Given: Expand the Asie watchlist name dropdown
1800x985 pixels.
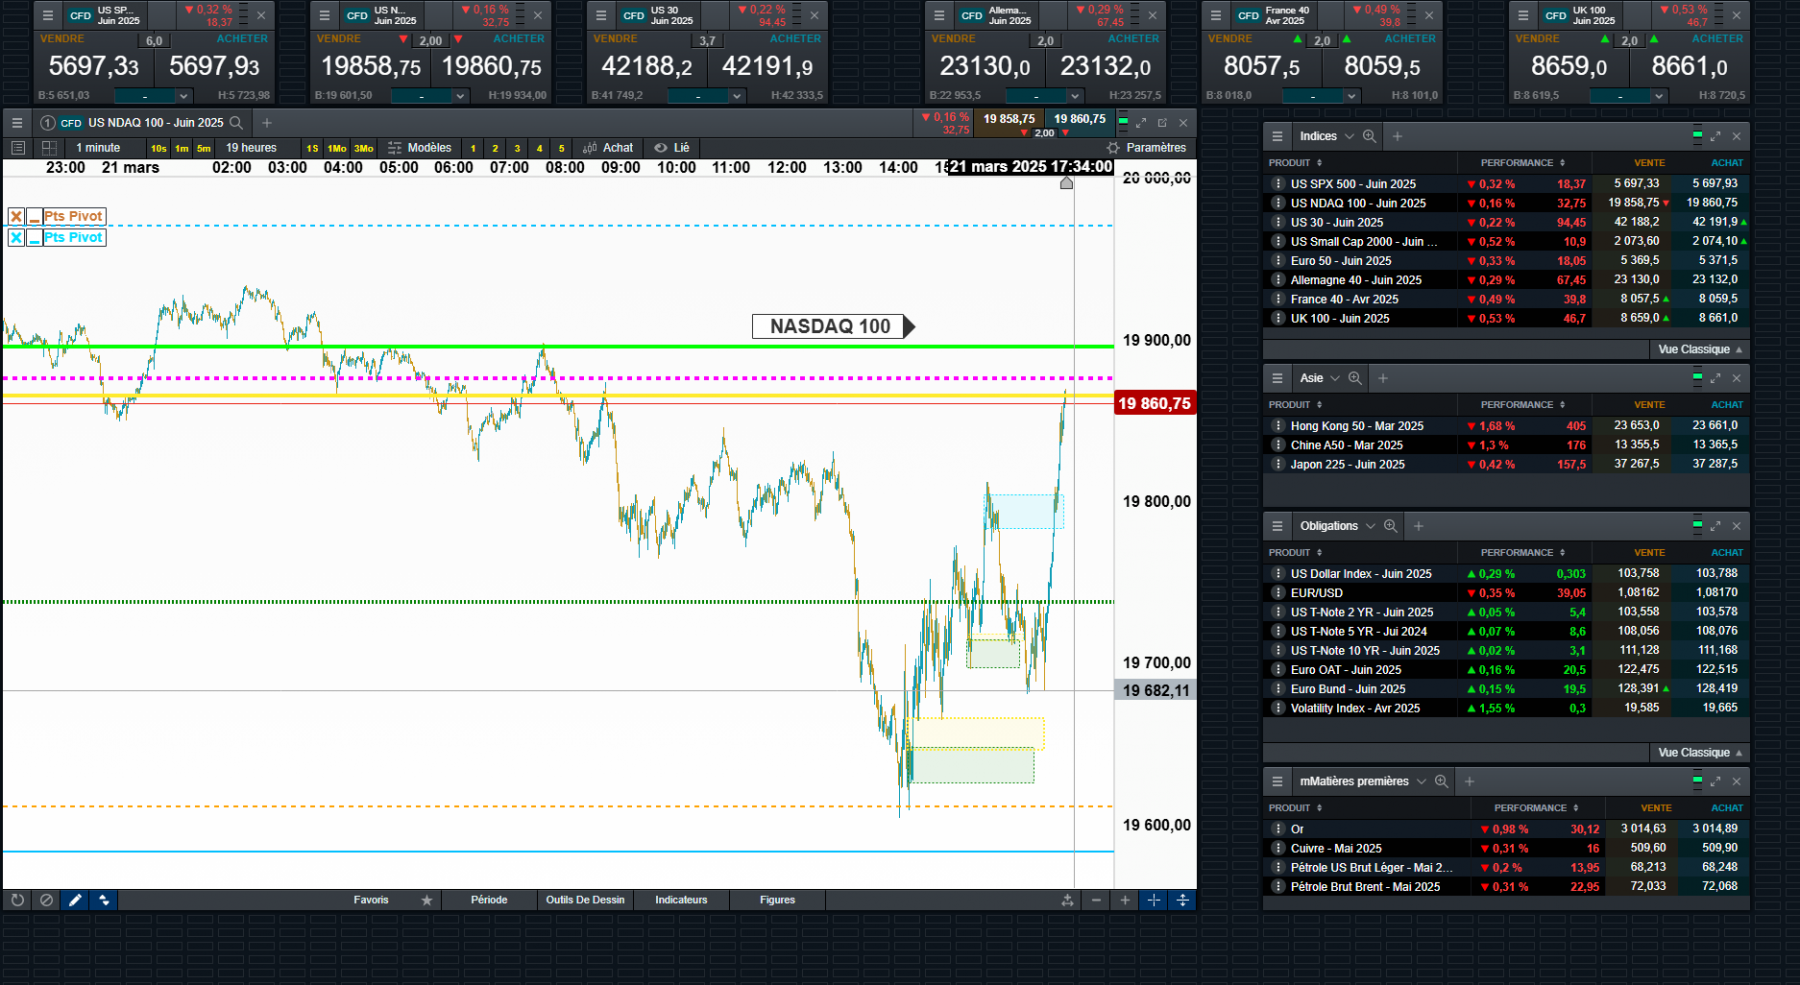Looking at the screenshot, I should coord(1335,378).
